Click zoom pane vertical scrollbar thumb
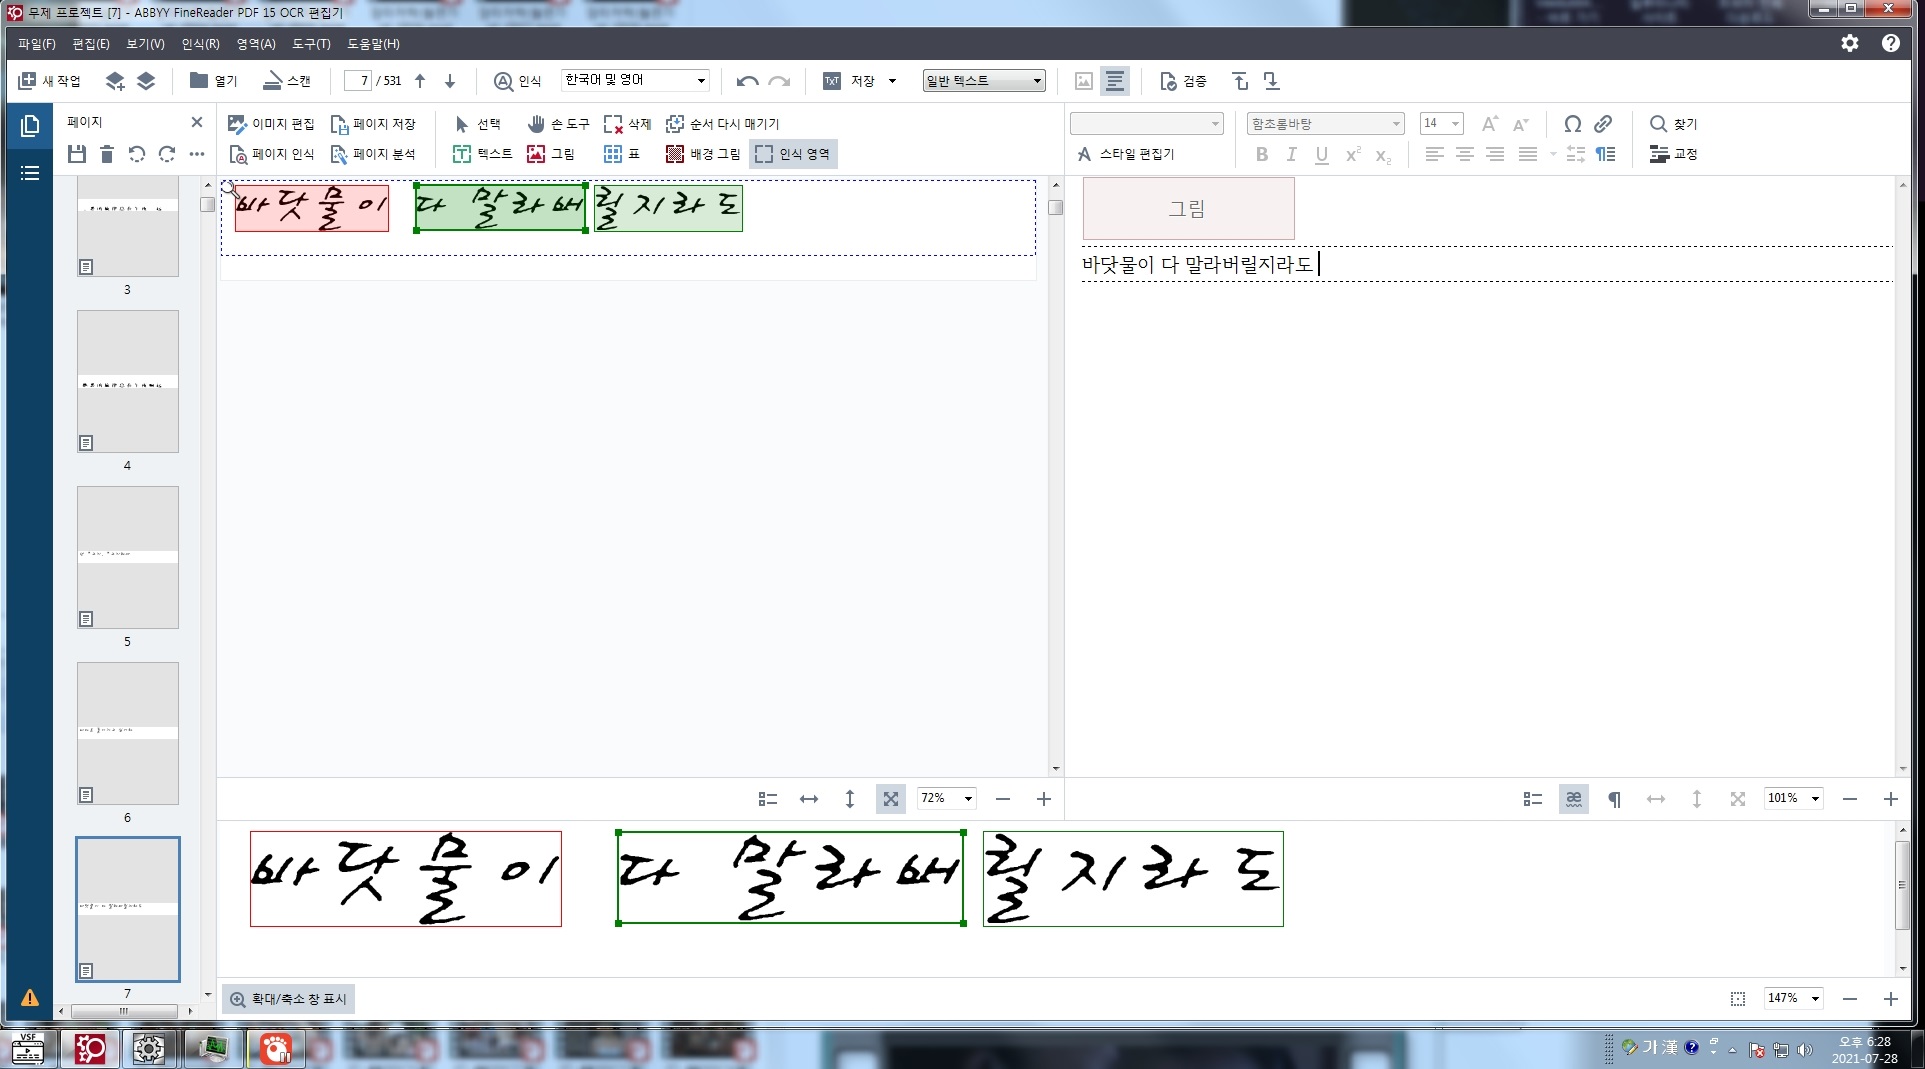 pyautogui.click(x=1903, y=885)
